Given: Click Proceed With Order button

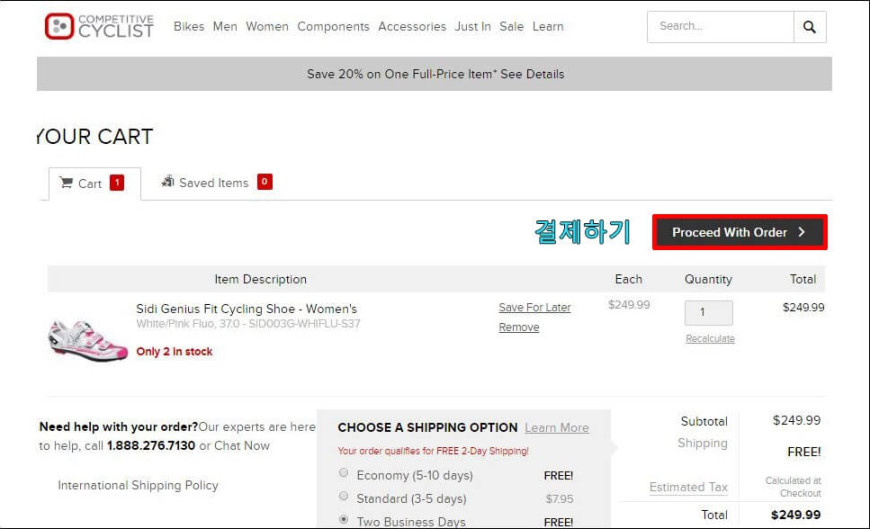Looking at the screenshot, I should (740, 232).
